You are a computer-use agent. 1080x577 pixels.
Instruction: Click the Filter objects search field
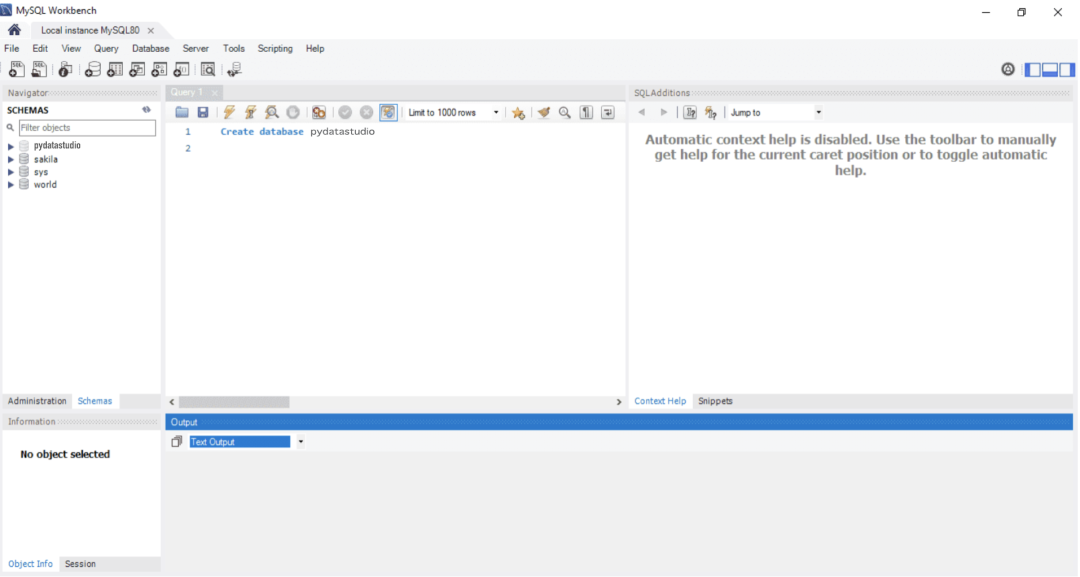pyautogui.click(x=87, y=128)
